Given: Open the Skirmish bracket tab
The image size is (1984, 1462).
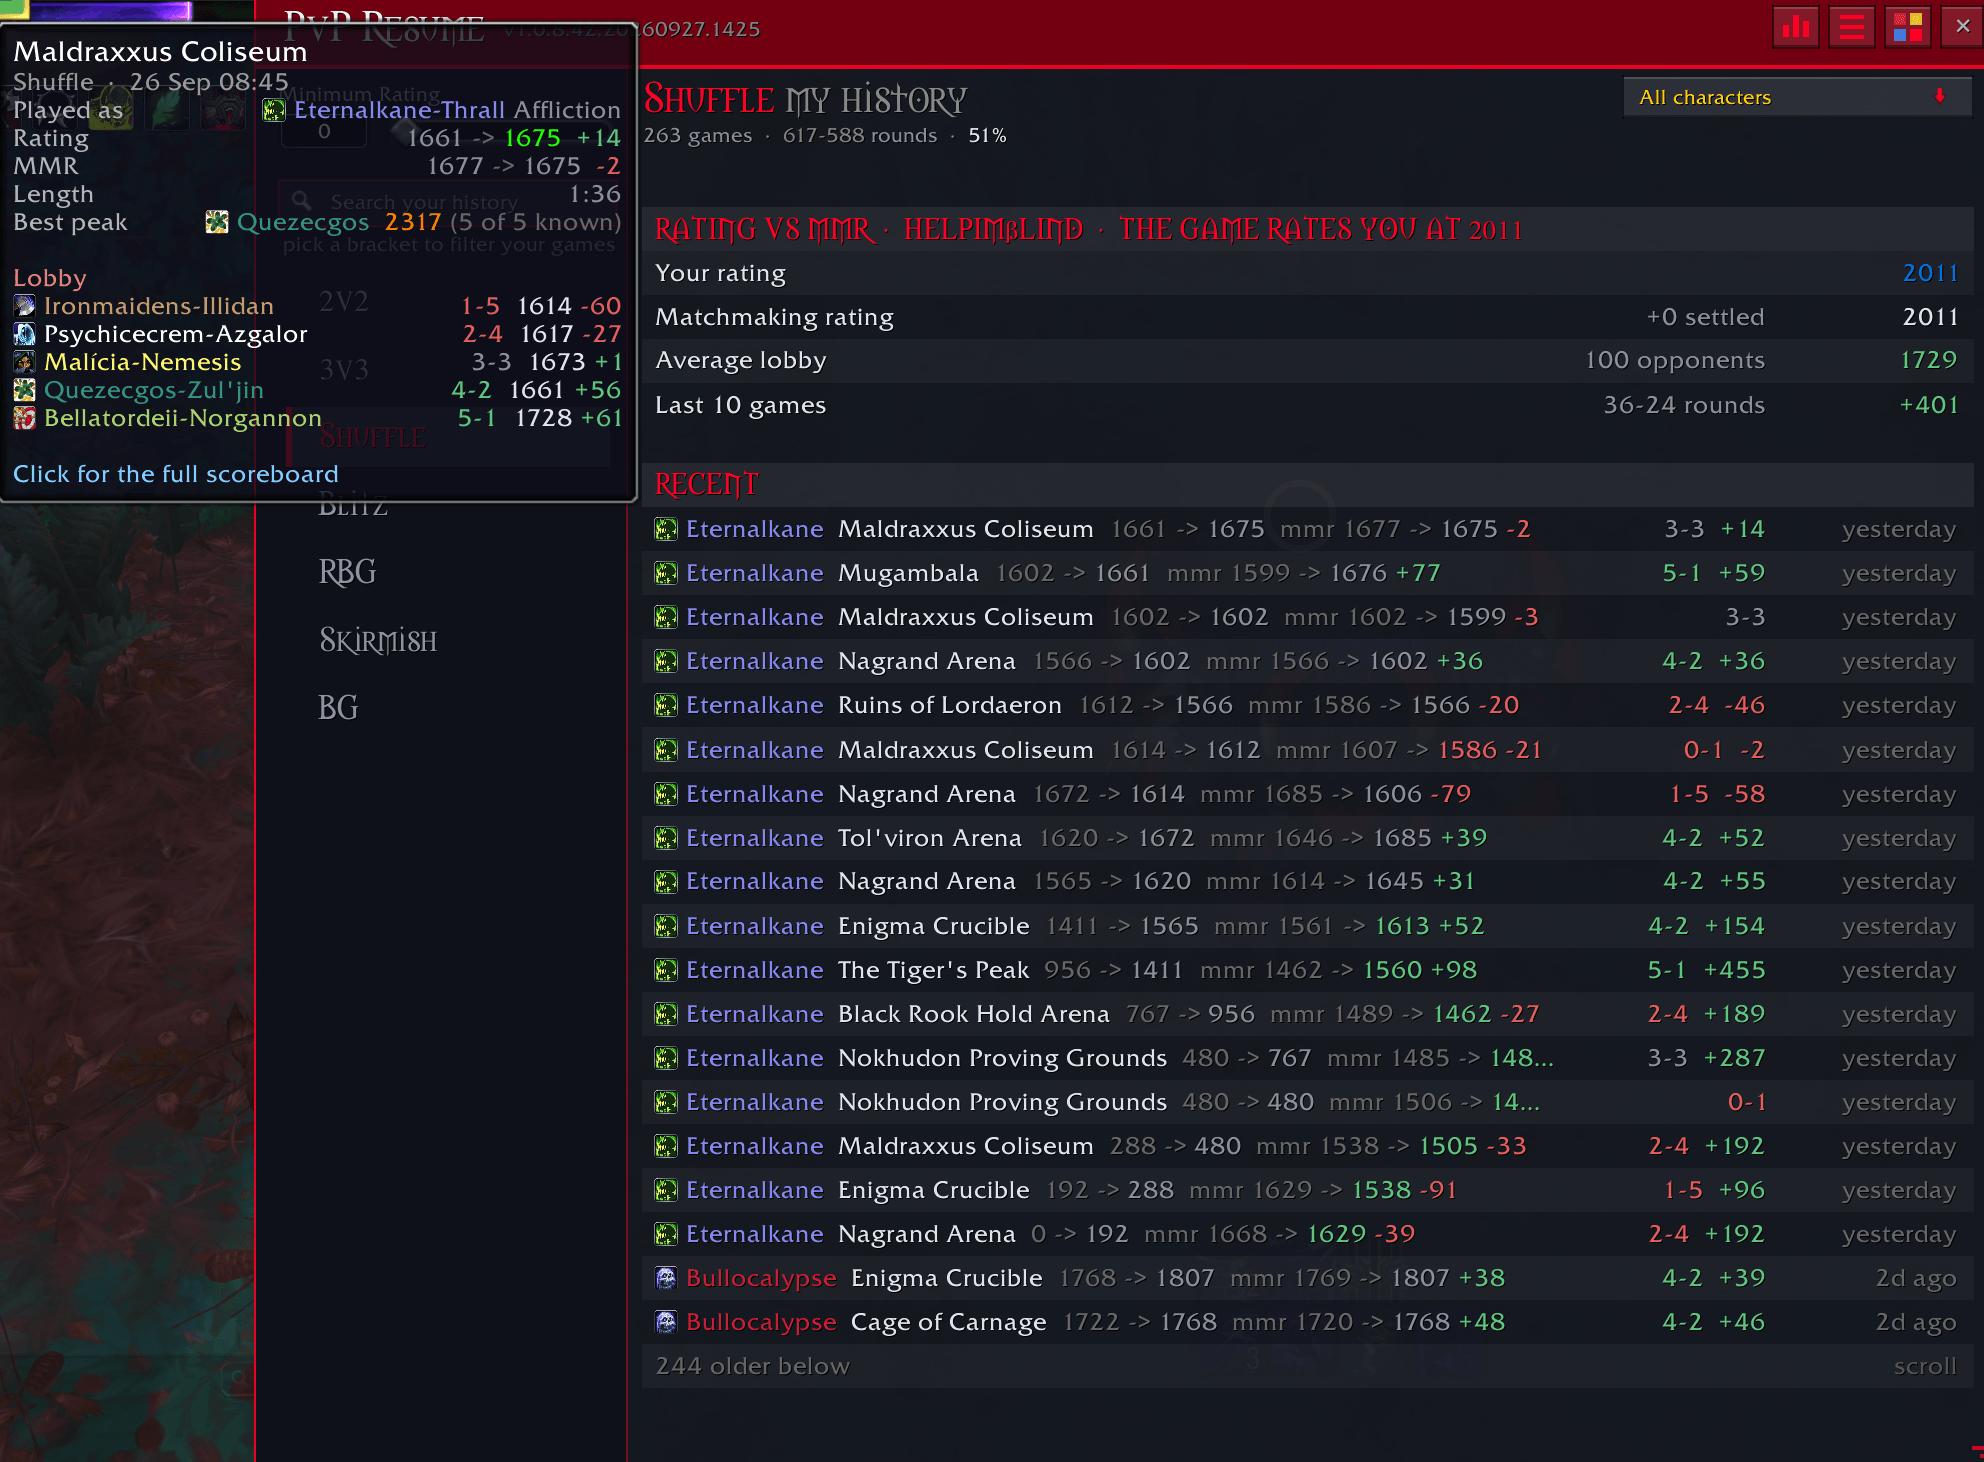Looking at the screenshot, I should tap(378, 640).
